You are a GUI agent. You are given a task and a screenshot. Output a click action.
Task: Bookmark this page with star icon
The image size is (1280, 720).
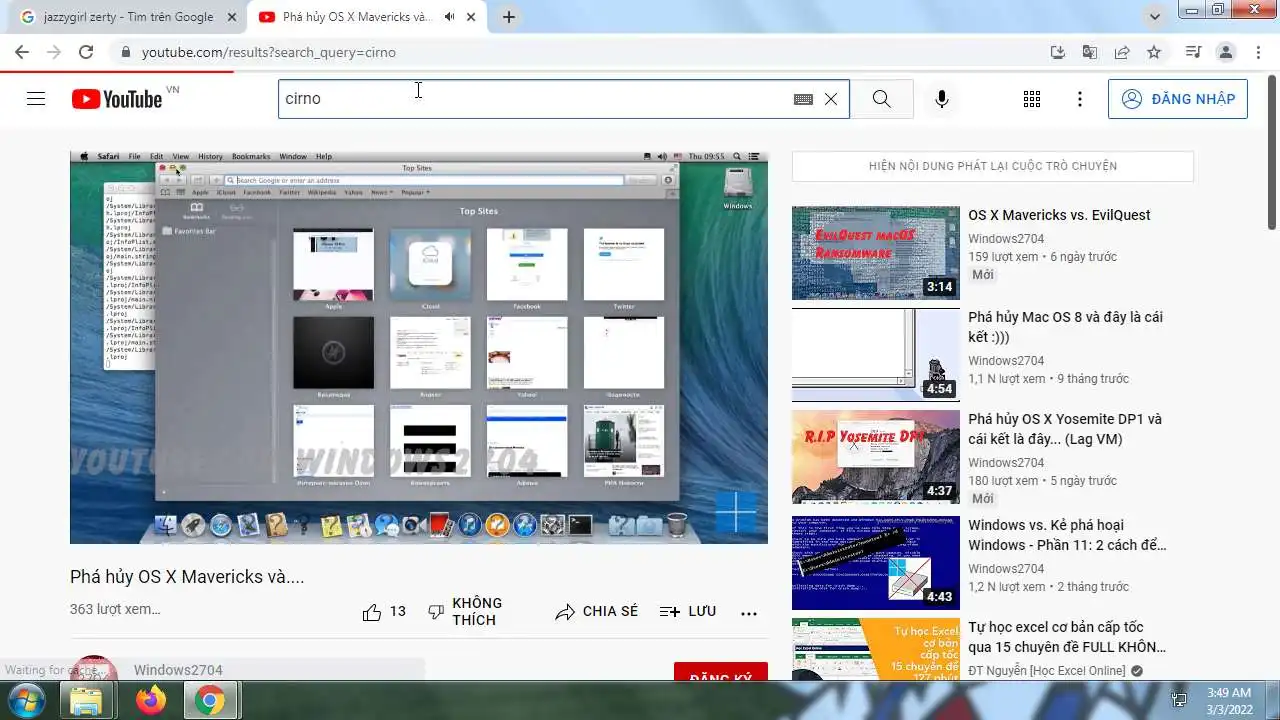tap(1154, 52)
